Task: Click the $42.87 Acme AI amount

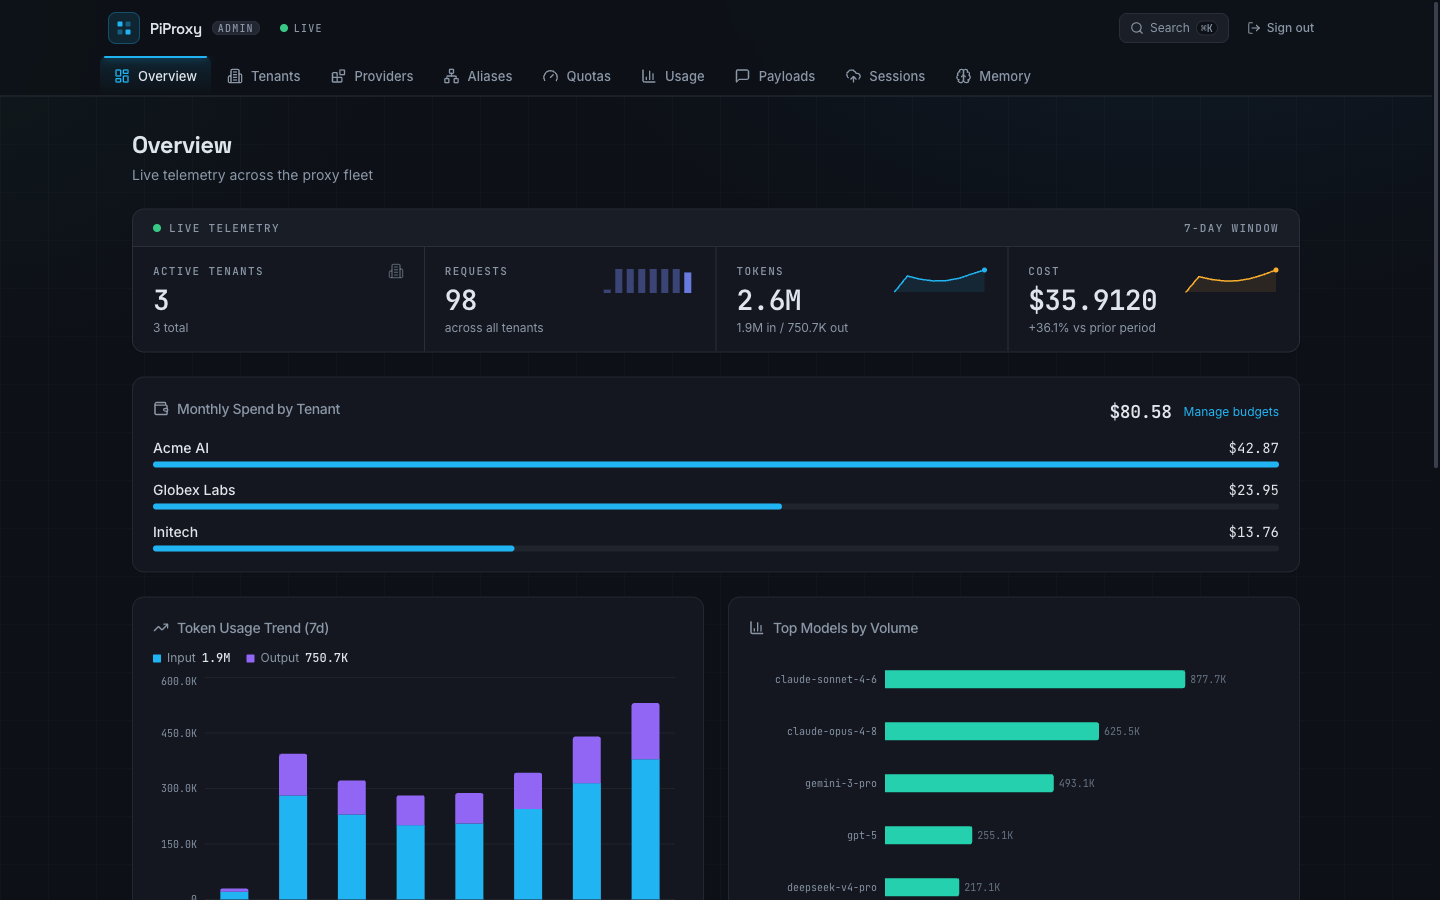Action: point(1254,448)
